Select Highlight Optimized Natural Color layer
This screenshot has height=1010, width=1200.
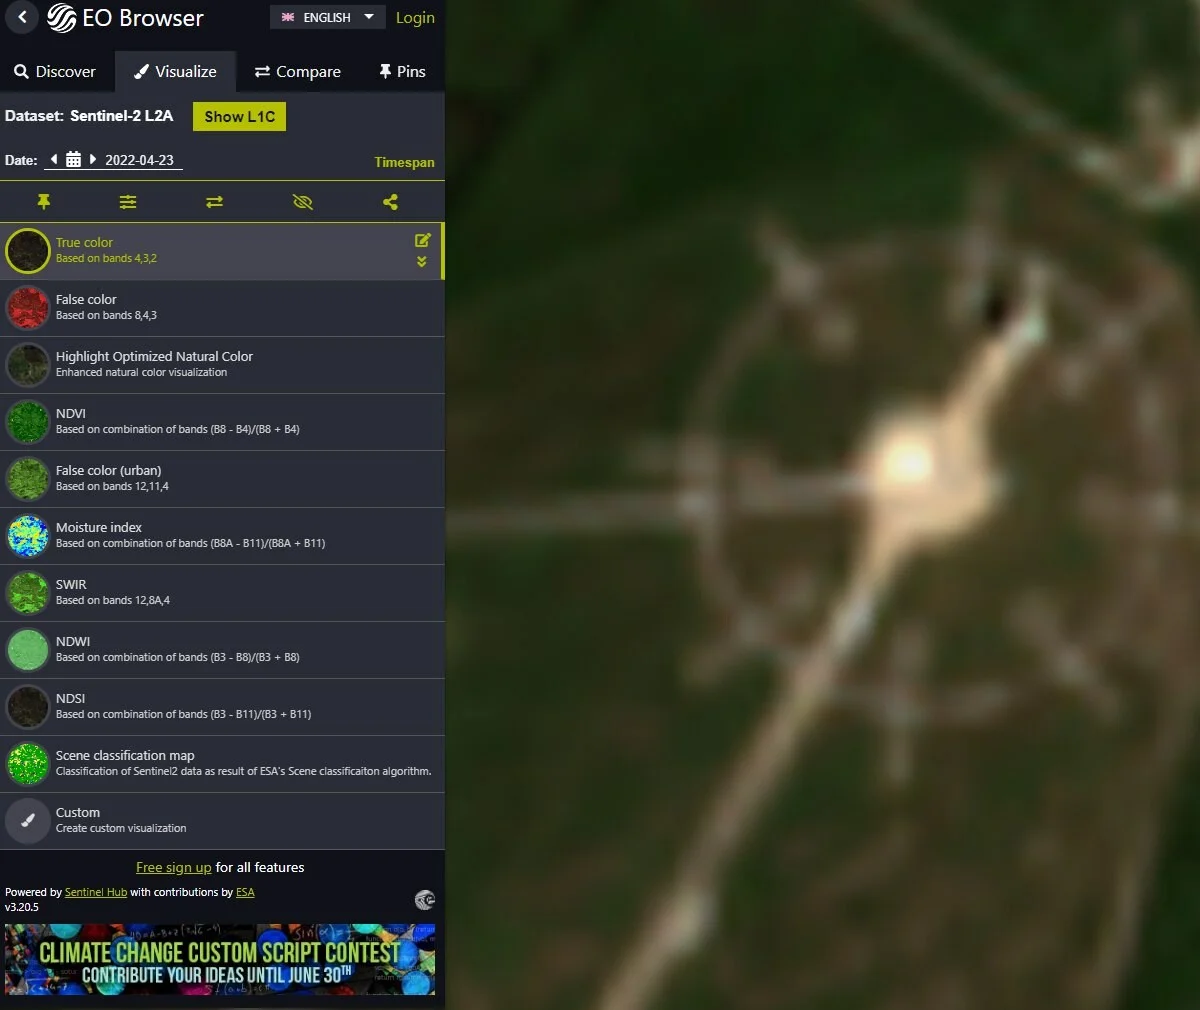[x=222, y=365]
